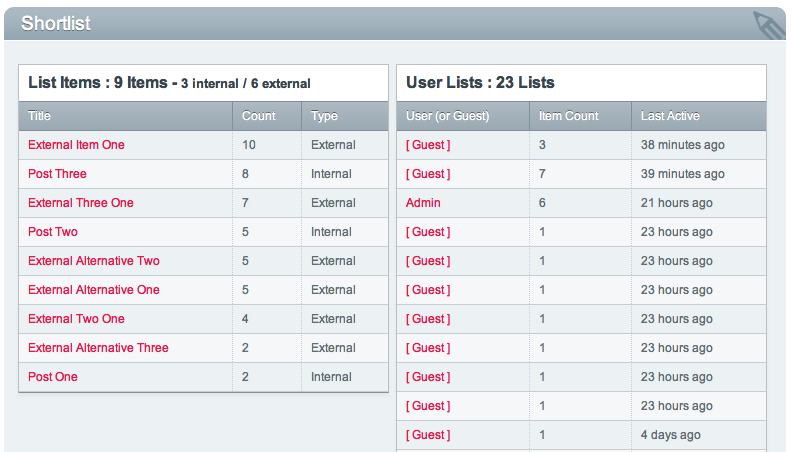Click the Type column header
Screen dimensions: 792x452
pos(324,116)
